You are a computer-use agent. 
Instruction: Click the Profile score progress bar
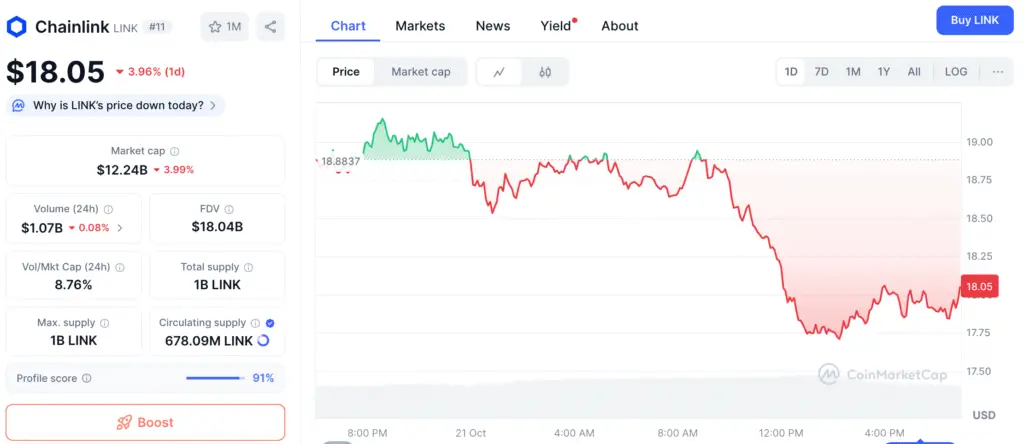[x=215, y=379]
